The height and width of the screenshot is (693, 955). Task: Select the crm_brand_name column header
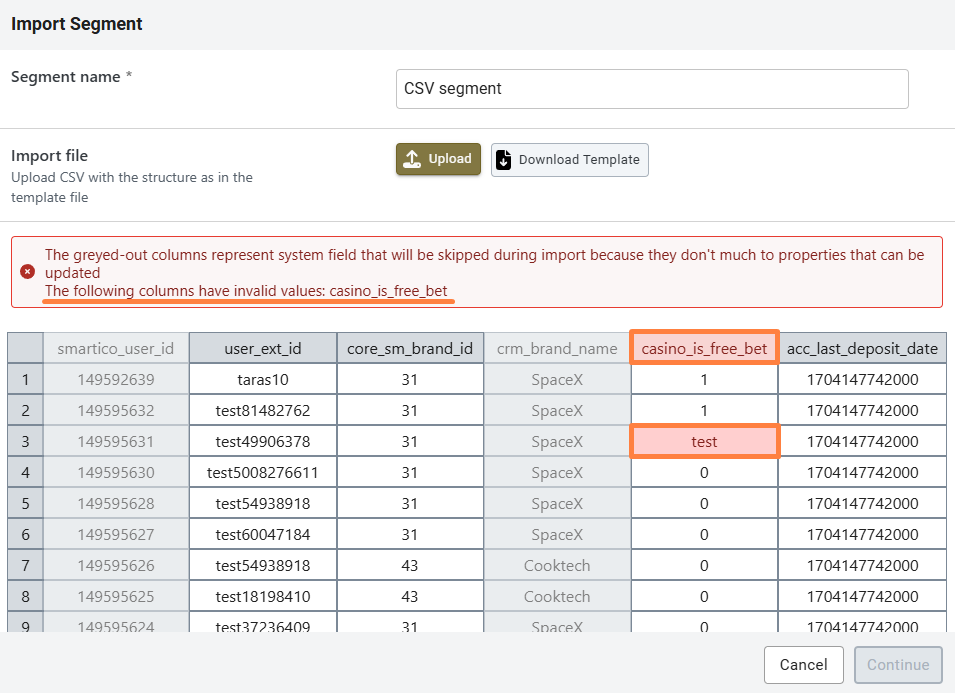point(557,348)
